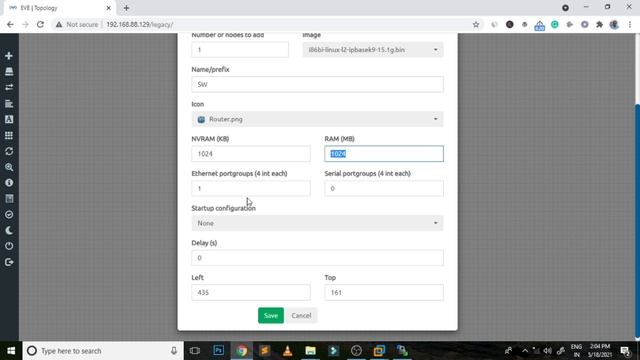Open Startup-configs sidebar icon
This screenshot has width=640, height=360.
point(9,104)
